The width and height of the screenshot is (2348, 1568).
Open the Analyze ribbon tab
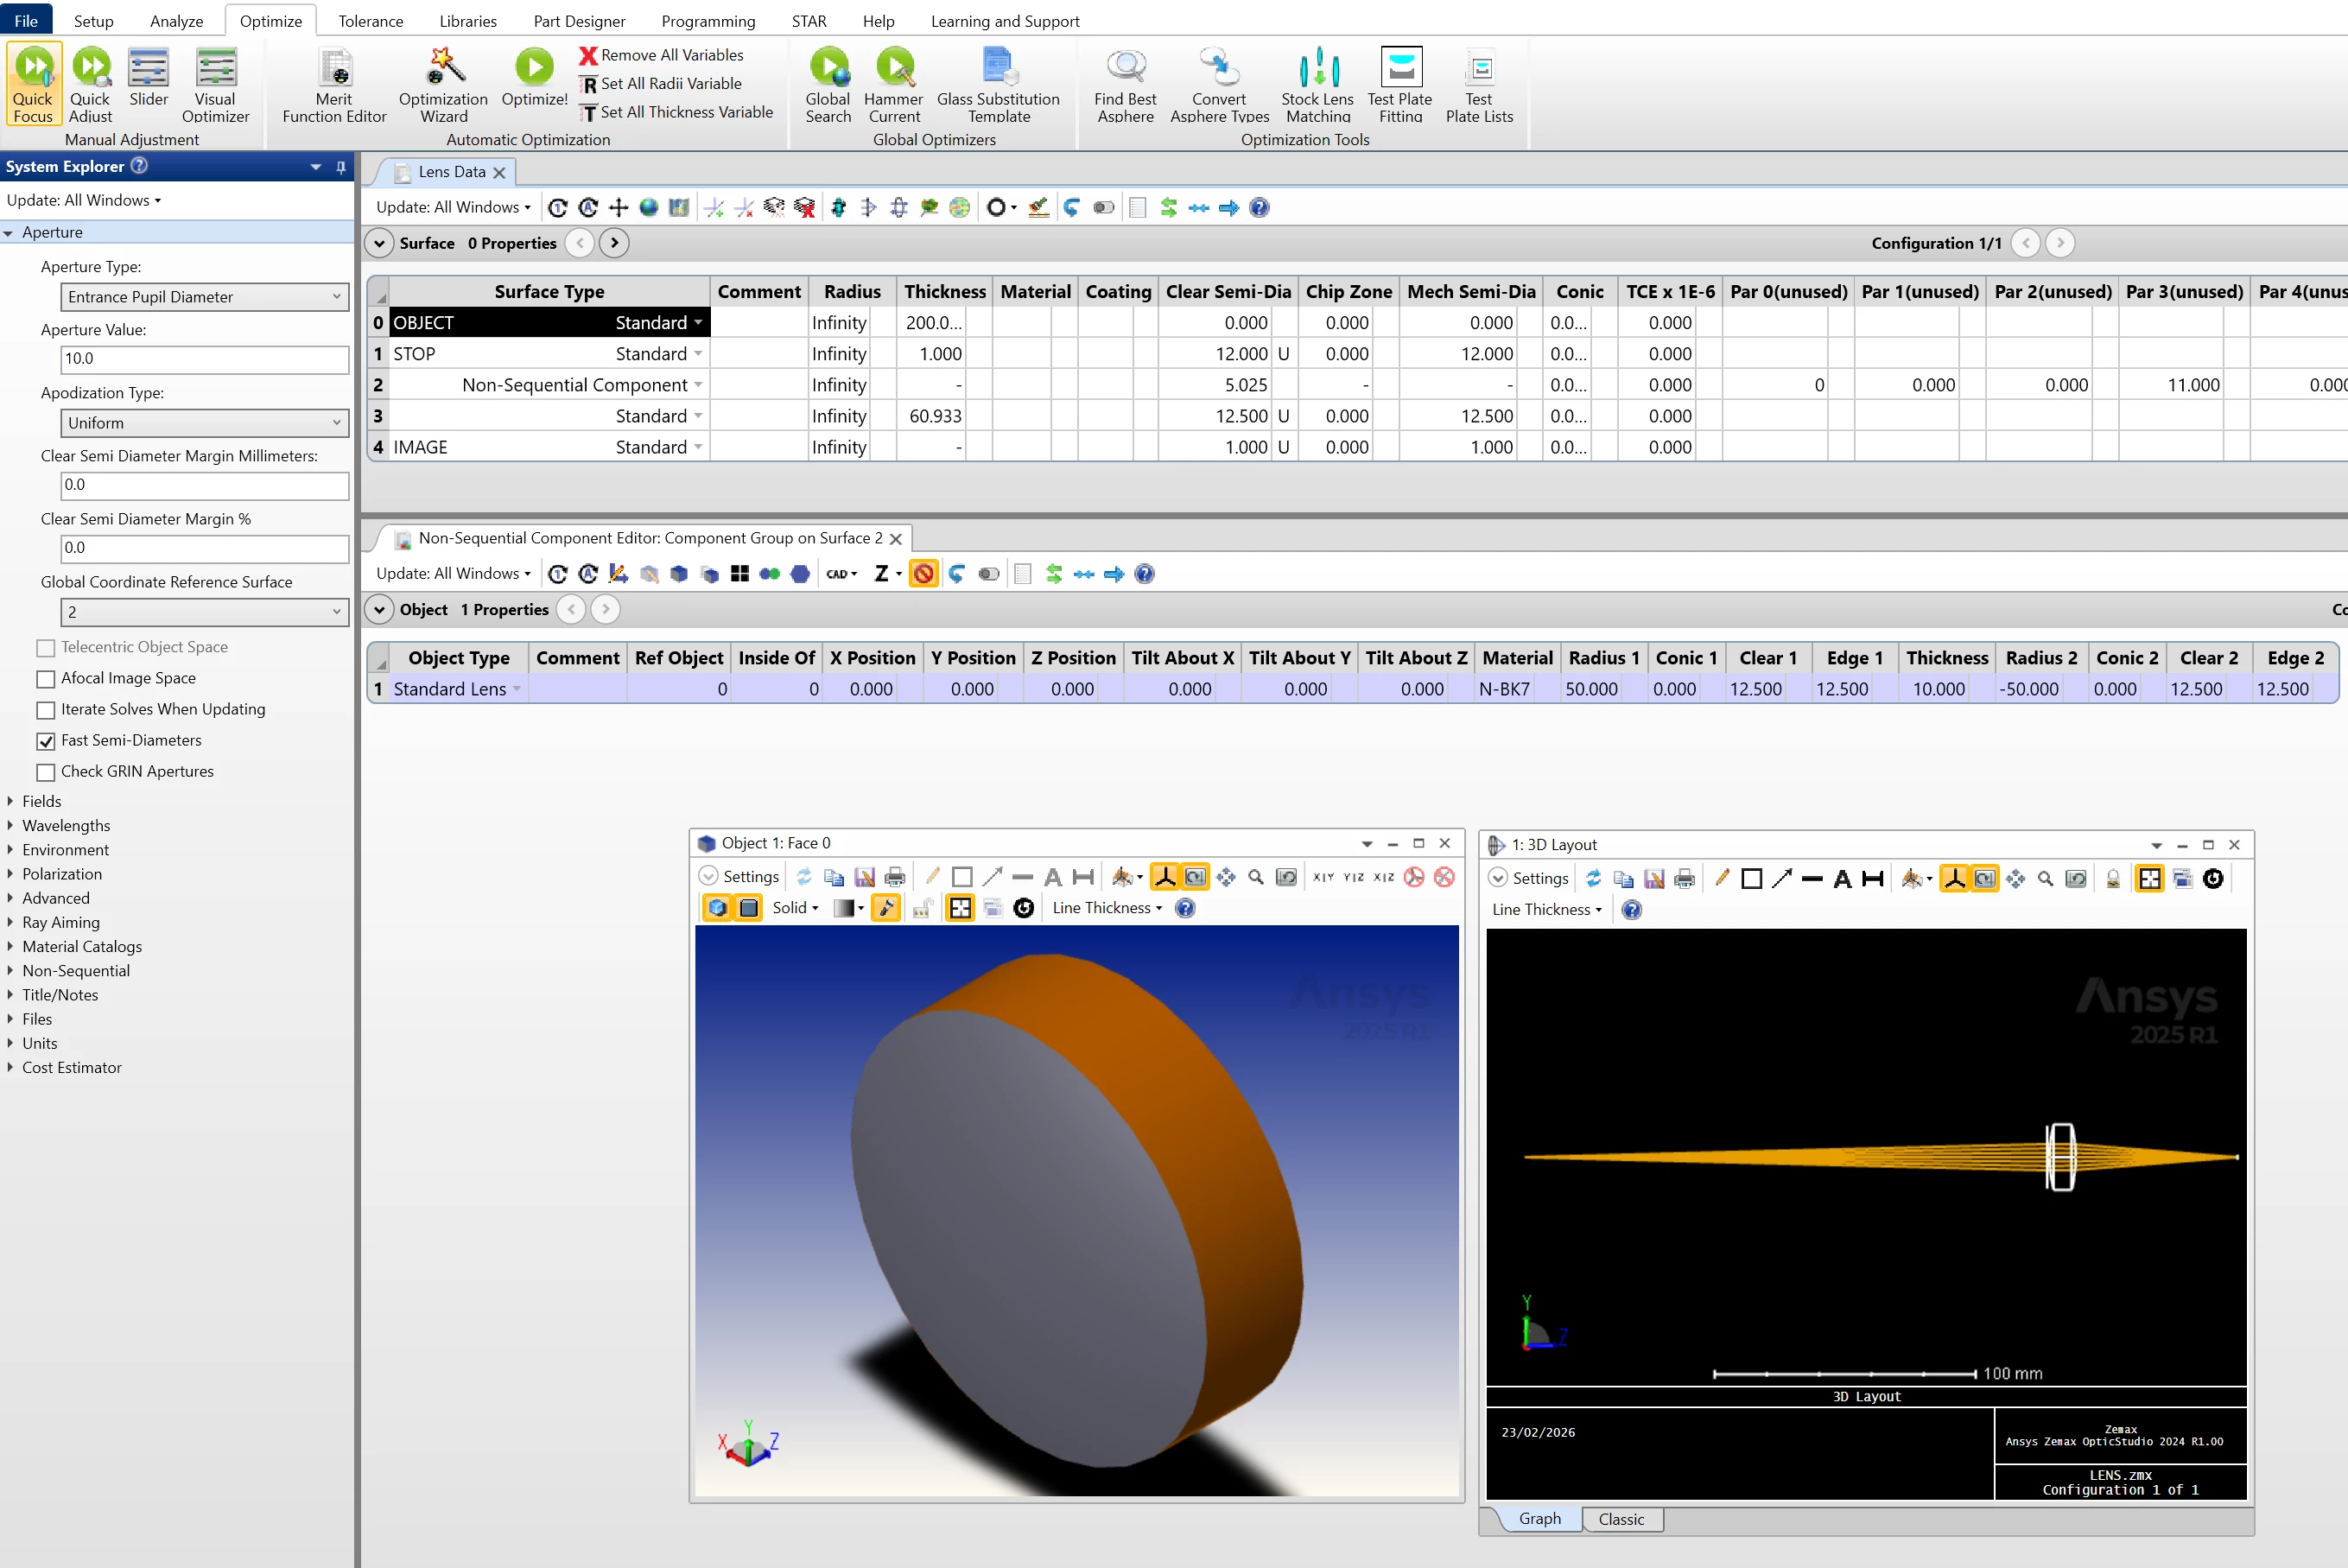[176, 21]
